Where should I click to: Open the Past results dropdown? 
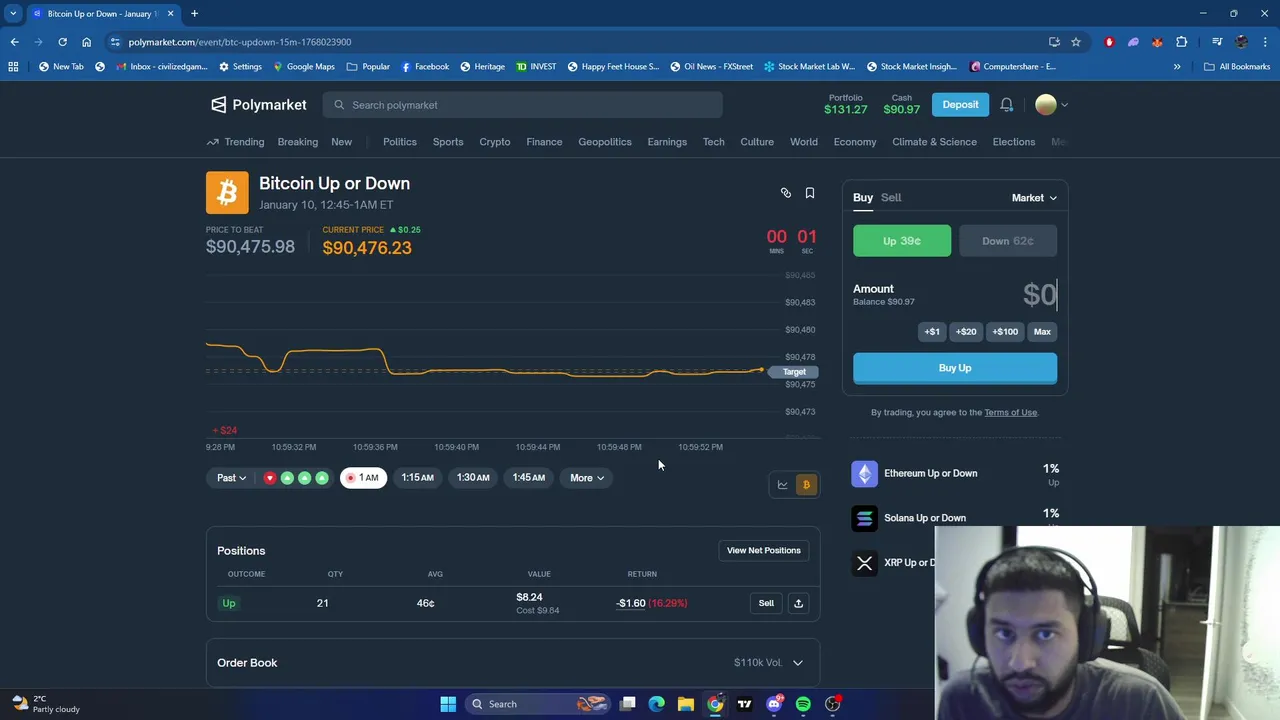231,478
